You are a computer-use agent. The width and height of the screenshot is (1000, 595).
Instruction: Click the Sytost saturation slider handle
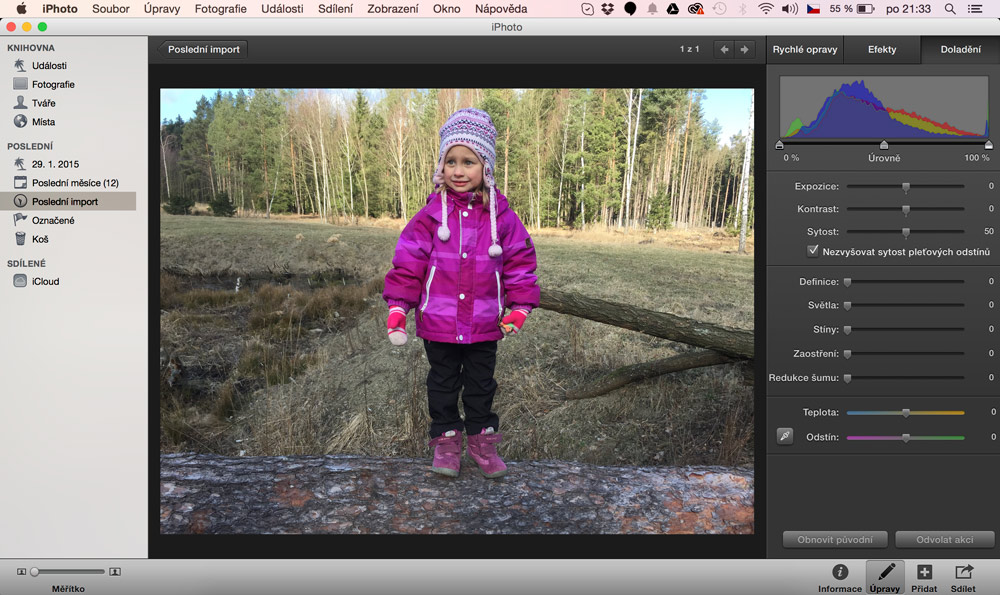coord(906,231)
